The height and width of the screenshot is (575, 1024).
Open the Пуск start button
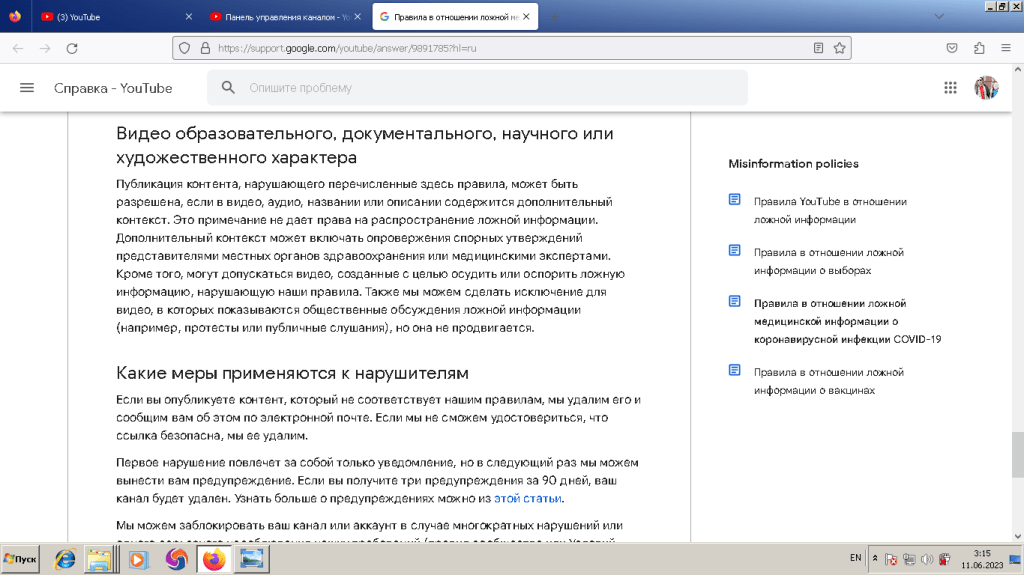click(x=21, y=558)
